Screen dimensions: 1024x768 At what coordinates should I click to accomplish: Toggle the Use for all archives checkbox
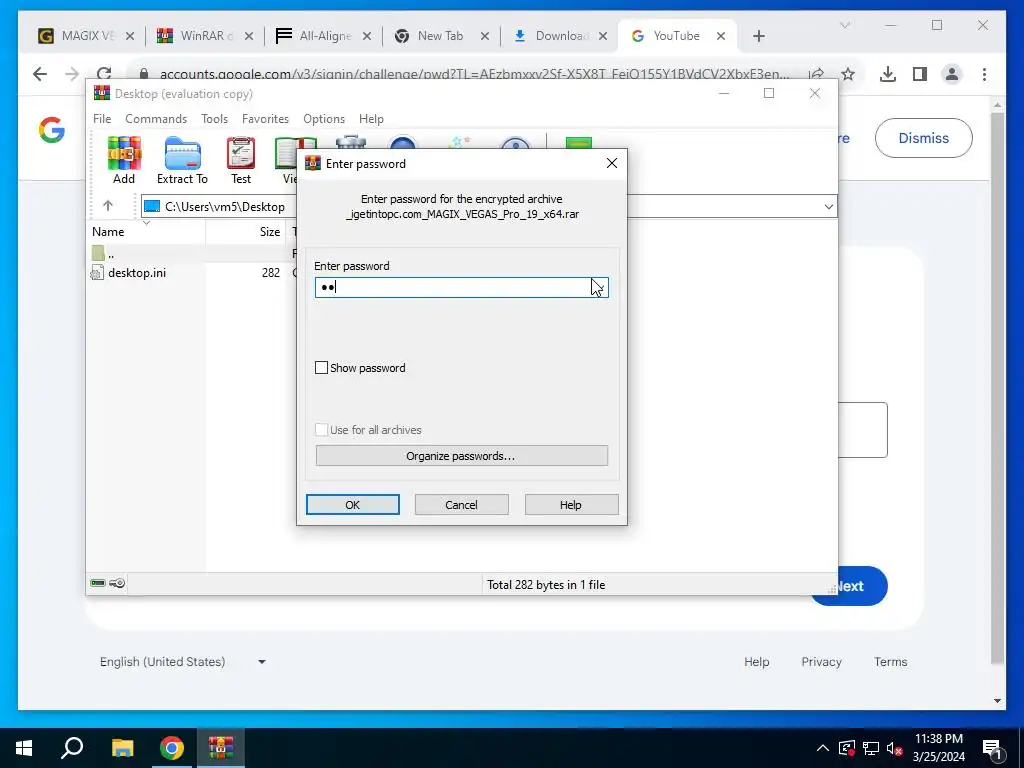(321, 430)
